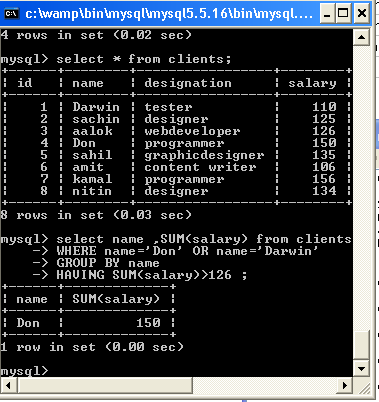Click the salary value 125
379x402 pixels.
324,119
